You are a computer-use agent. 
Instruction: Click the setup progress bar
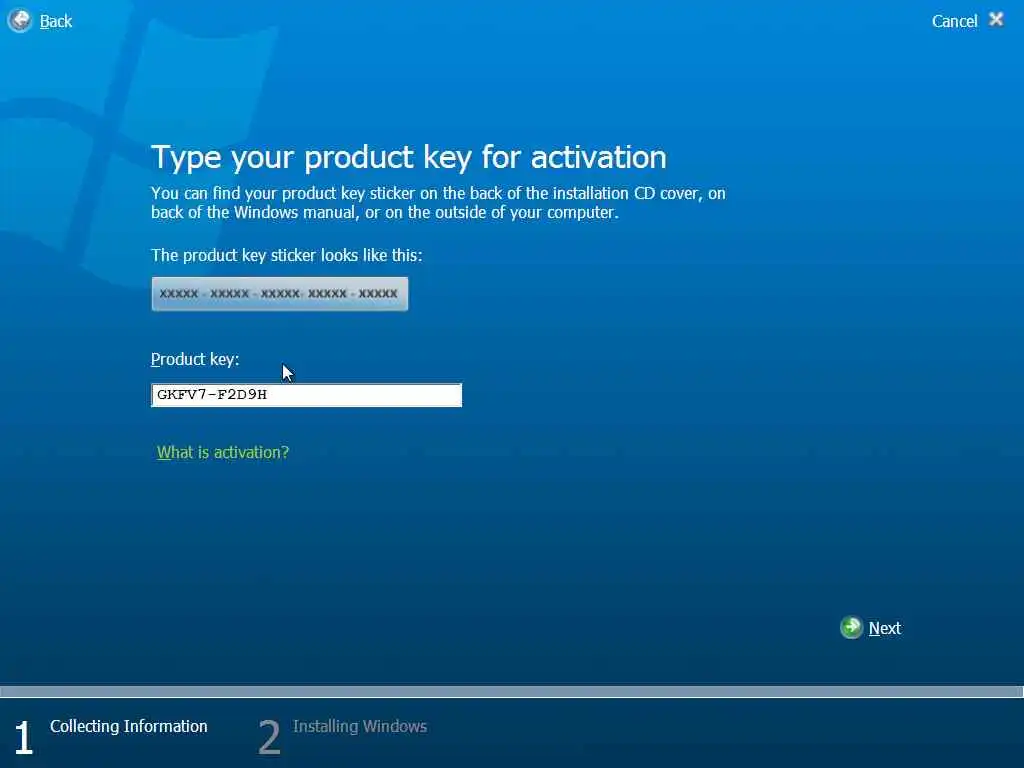[512, 691]
